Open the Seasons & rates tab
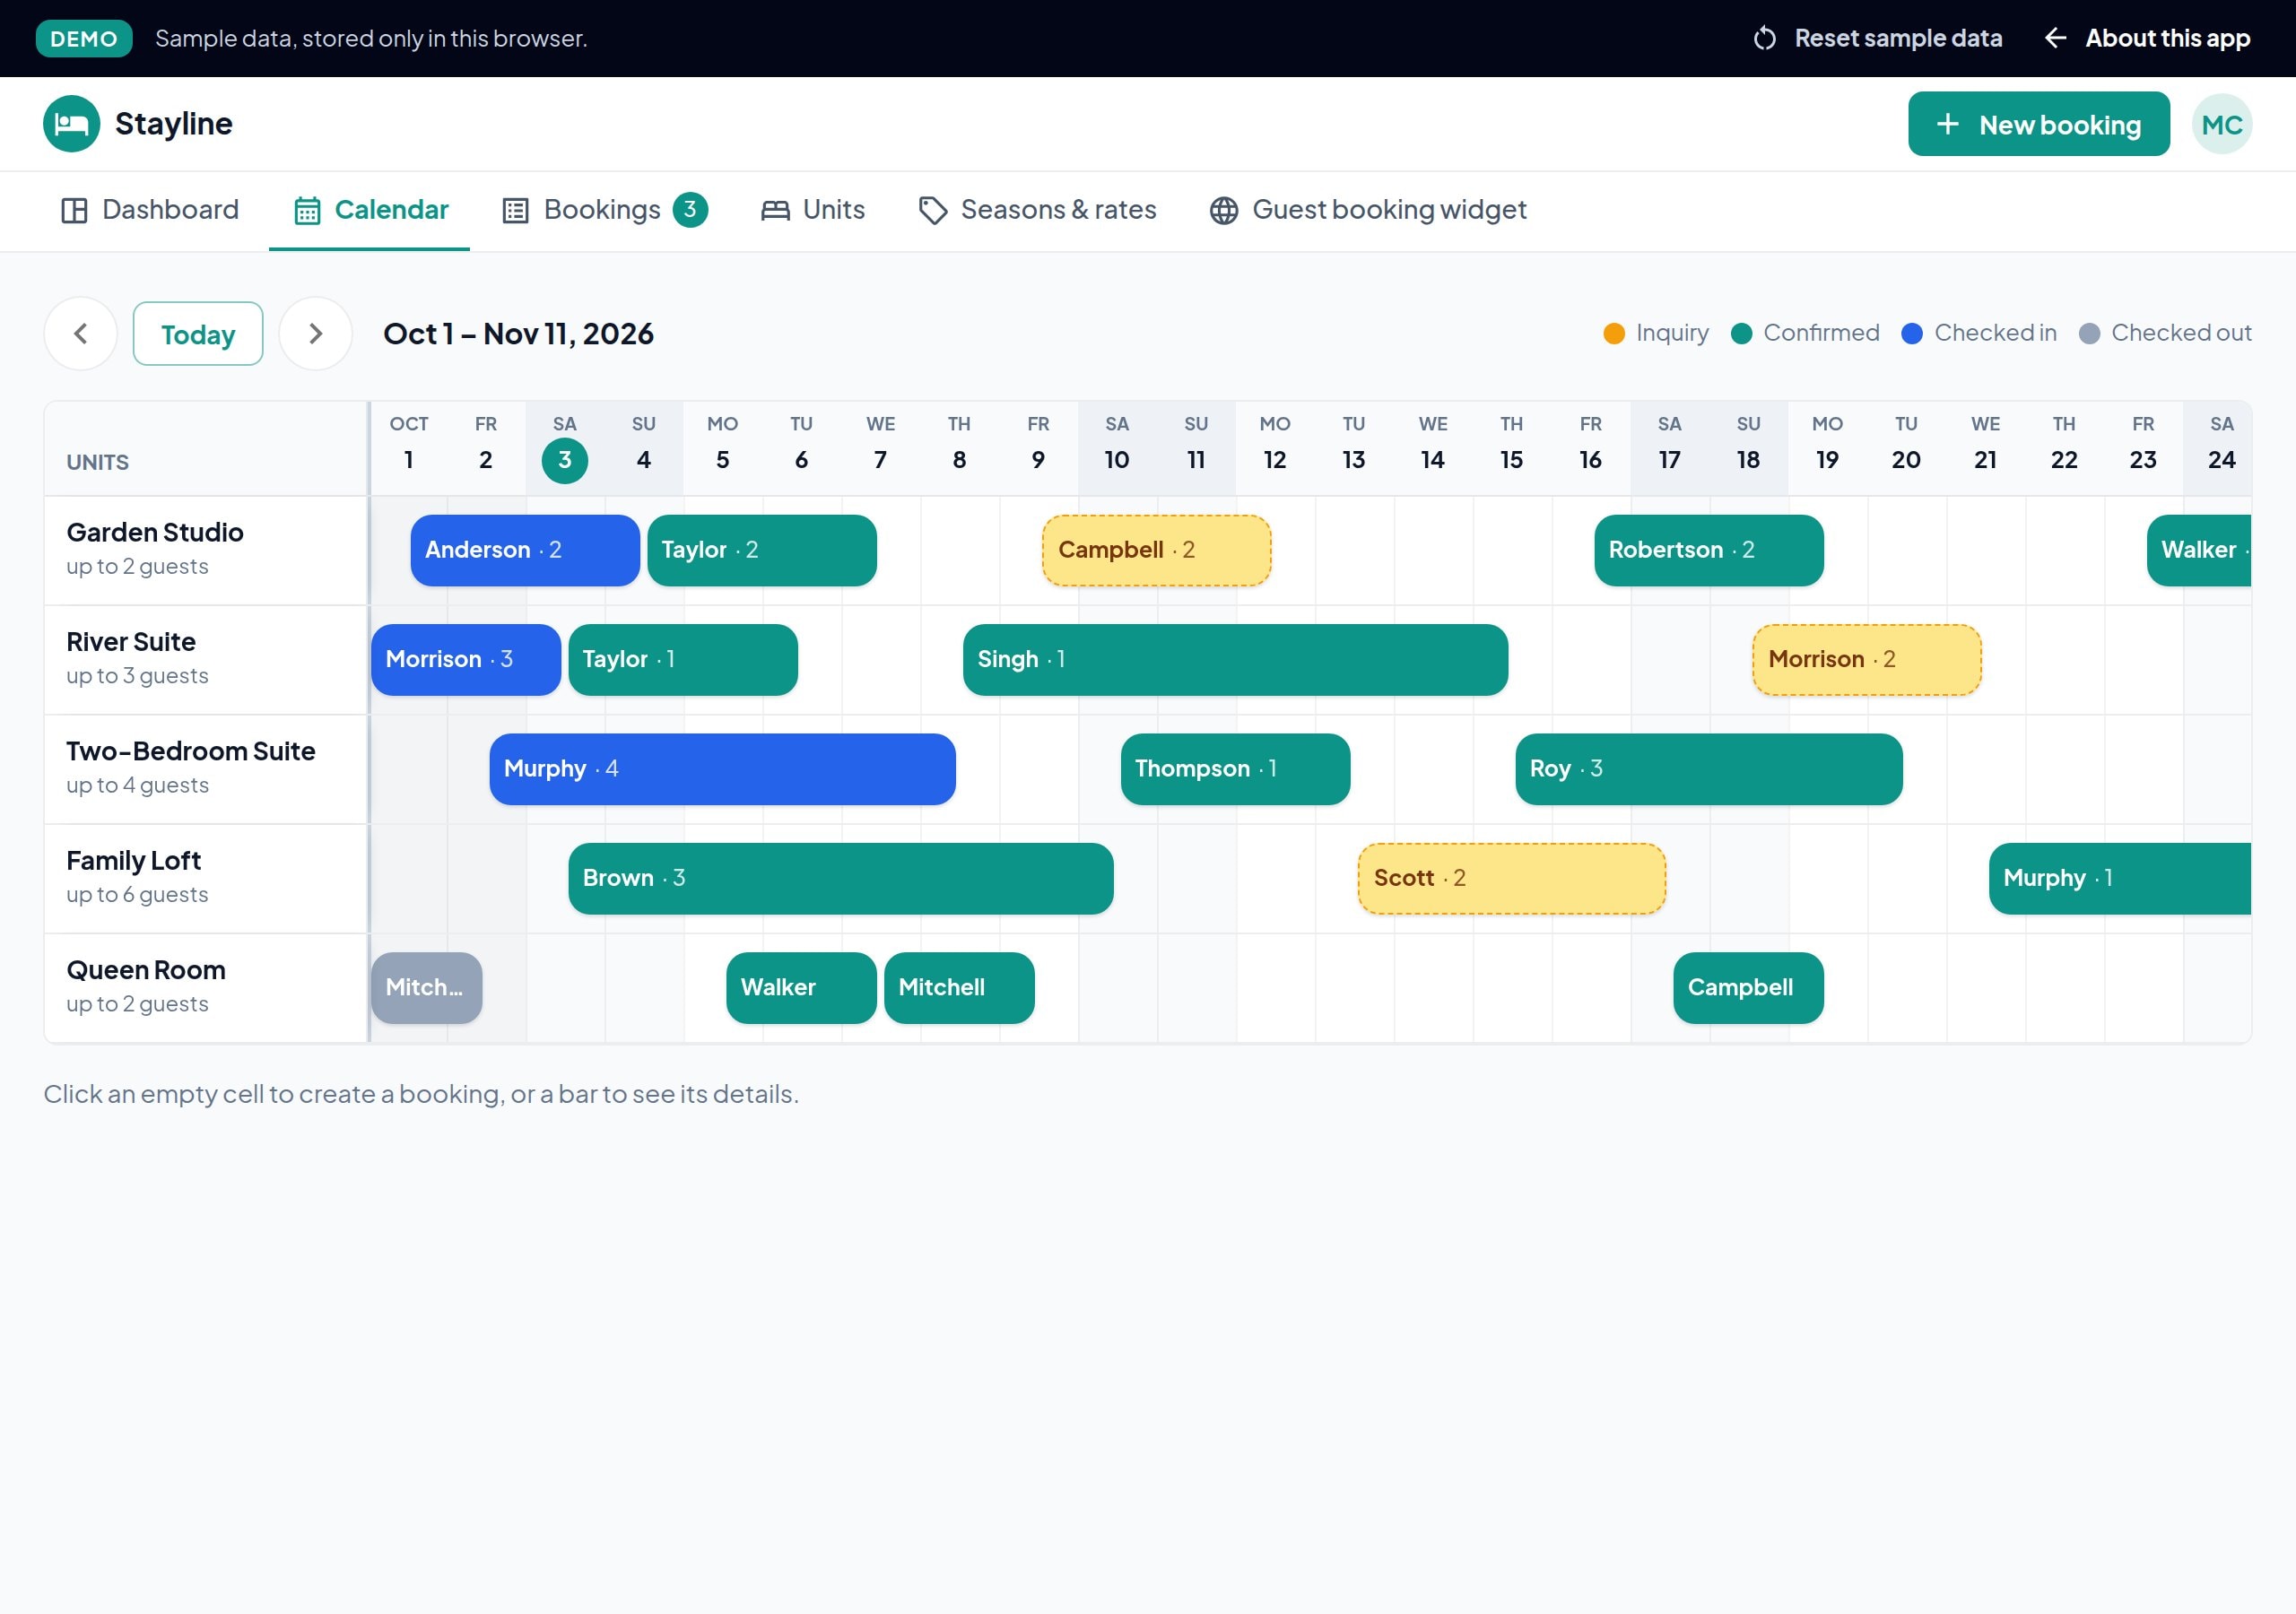2296x1614 pixels. tap(1037, 211)
